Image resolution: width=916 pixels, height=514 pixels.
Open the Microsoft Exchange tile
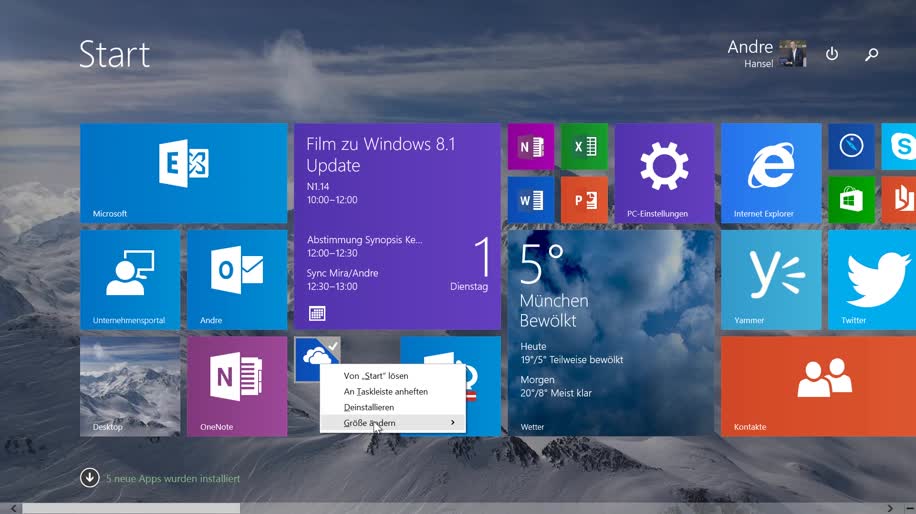pyautogui.click(x=183, y=173)
